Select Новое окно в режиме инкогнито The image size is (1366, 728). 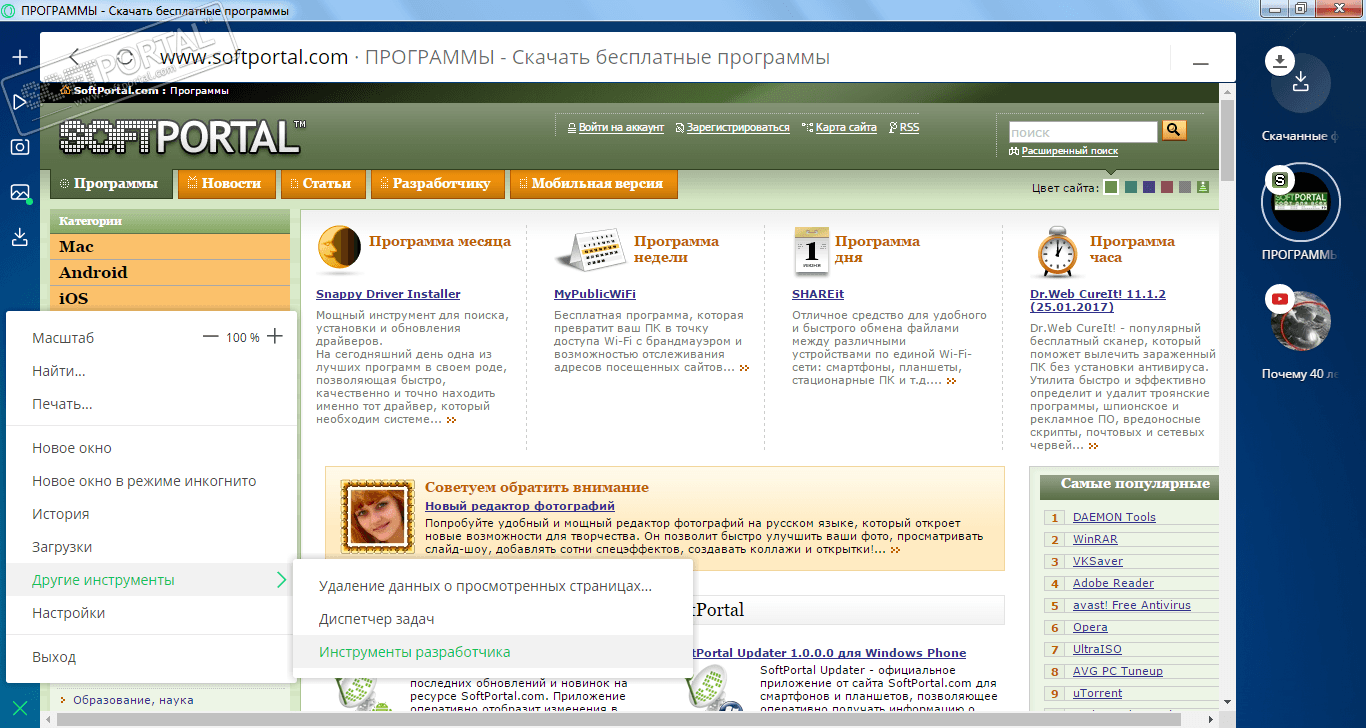point(152,481)
